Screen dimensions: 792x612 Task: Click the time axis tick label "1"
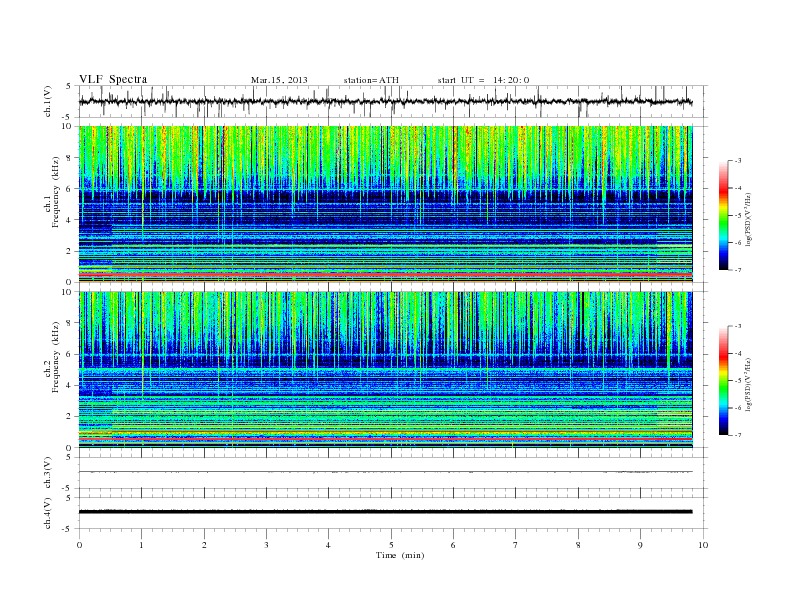tap(141, 545)
